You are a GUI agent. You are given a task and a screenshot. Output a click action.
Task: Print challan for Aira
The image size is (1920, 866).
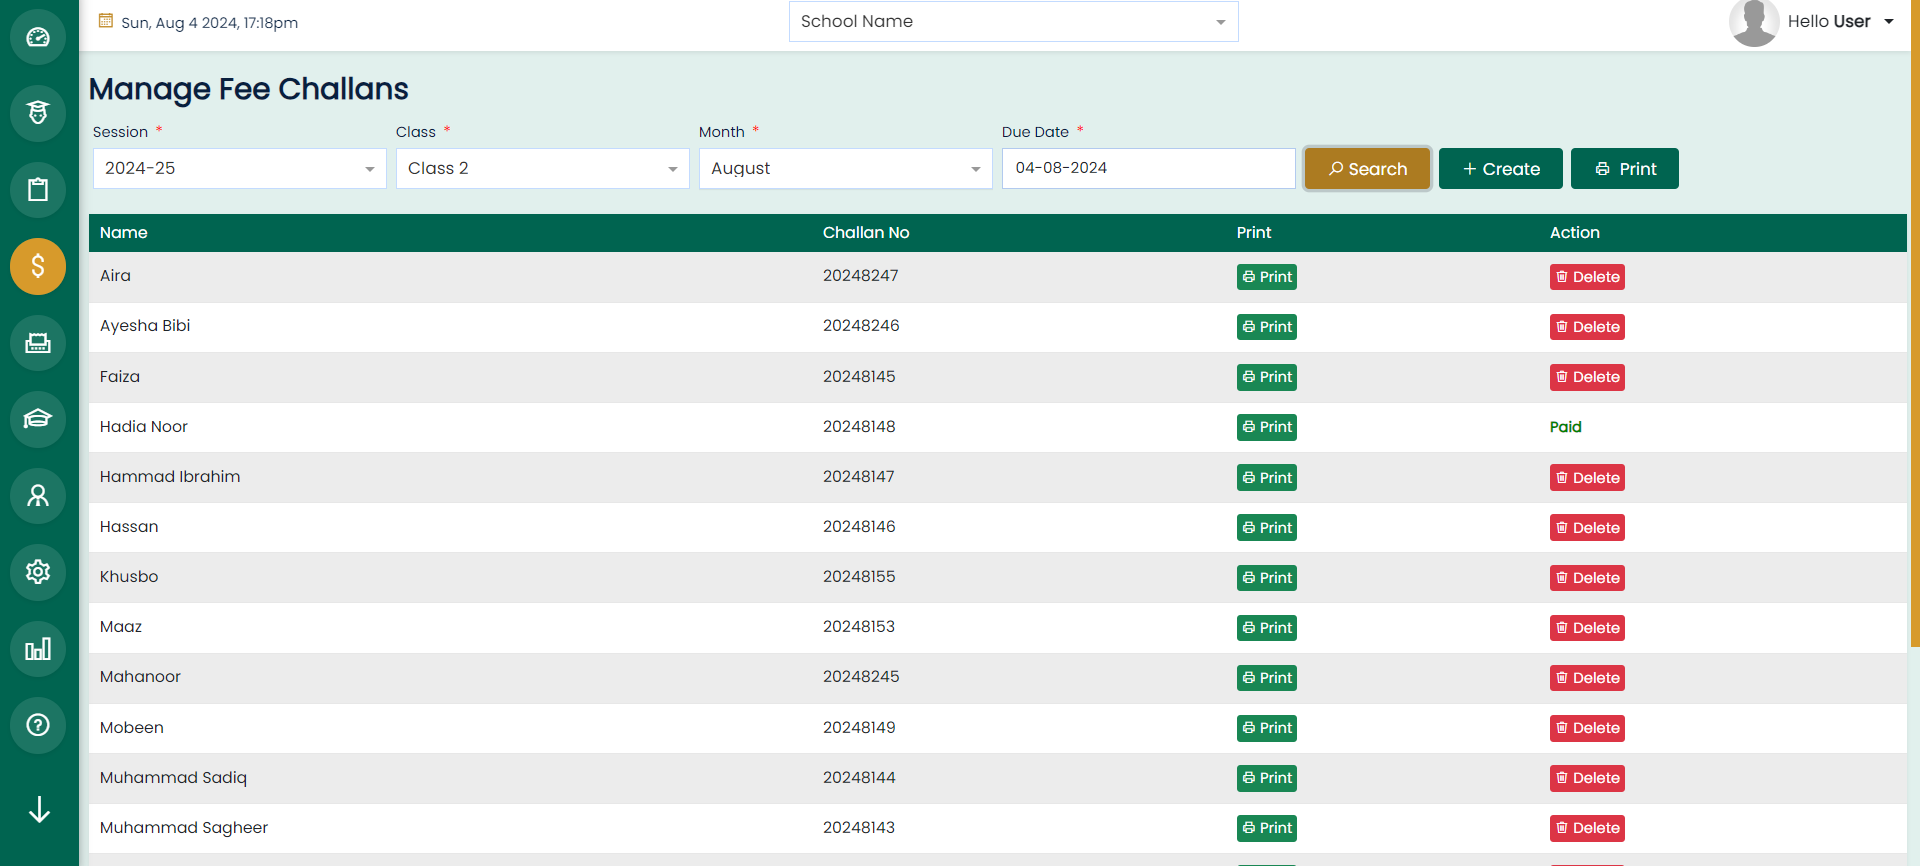coord(1267,277)
